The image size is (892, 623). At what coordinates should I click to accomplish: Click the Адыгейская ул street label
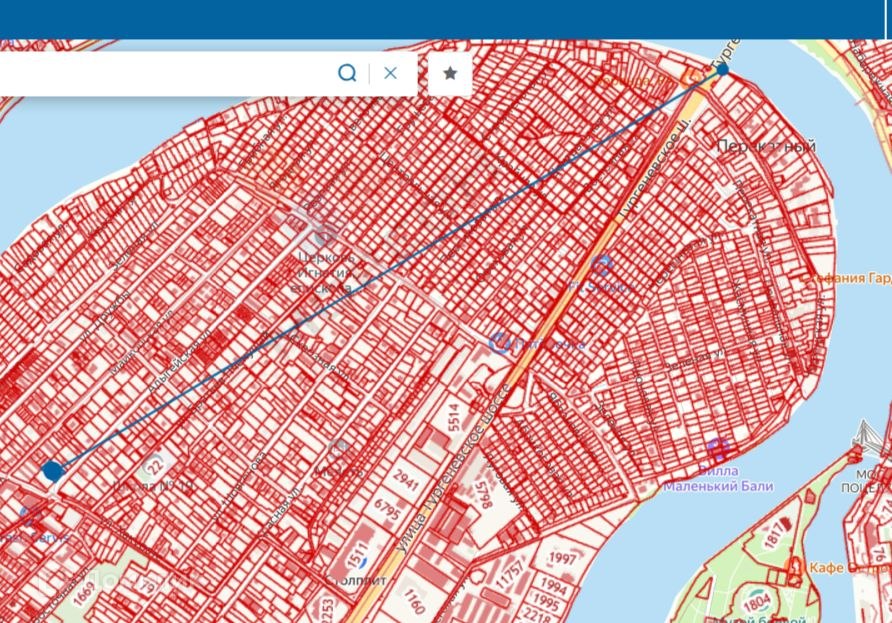[179, 361]
